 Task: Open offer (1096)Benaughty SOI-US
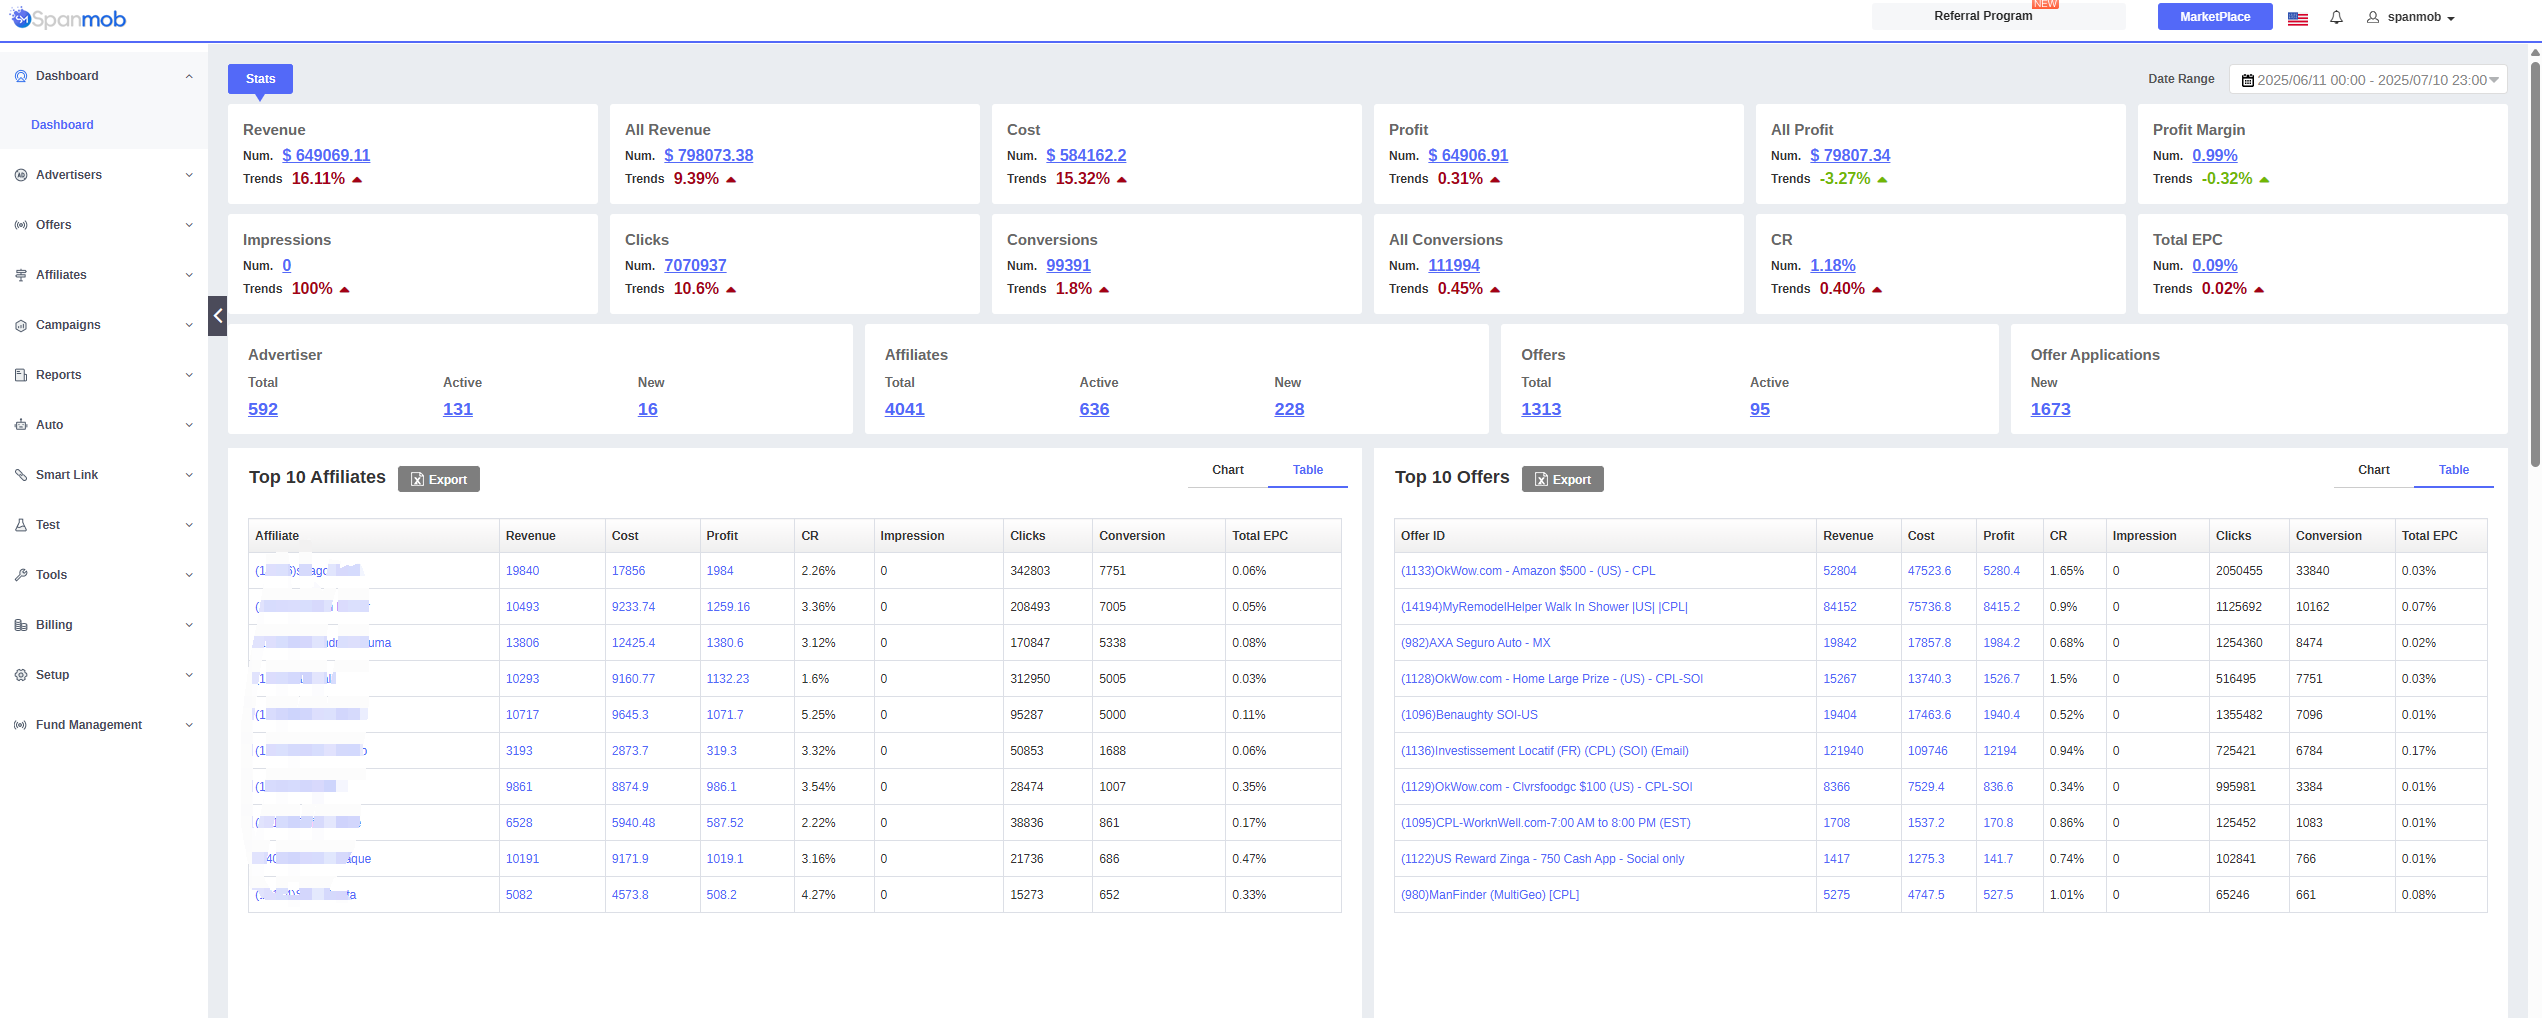point(1469,715)
